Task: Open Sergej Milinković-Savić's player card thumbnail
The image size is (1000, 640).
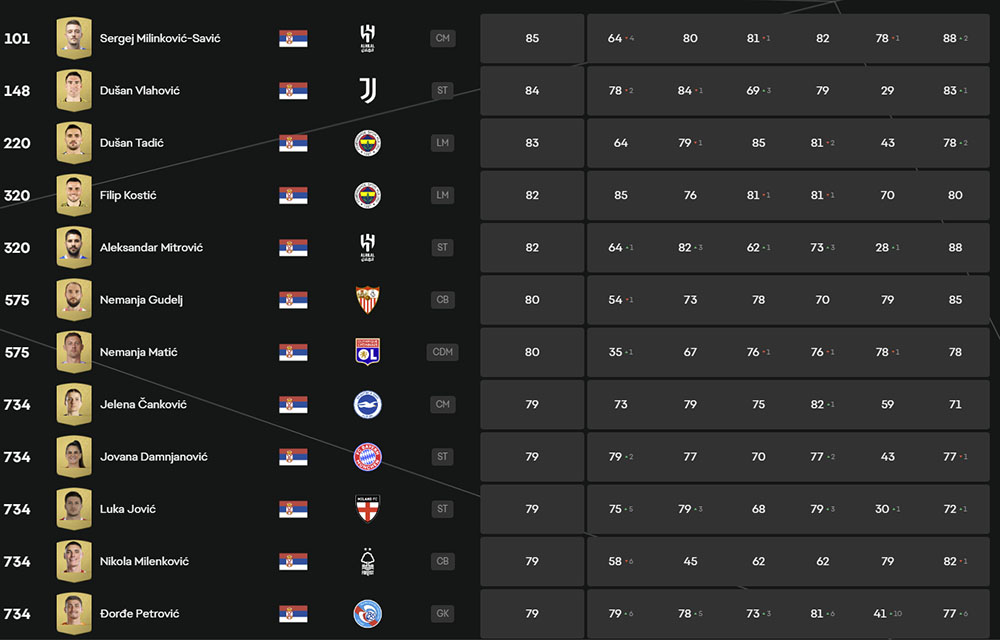Action: [x=74, y=38]
